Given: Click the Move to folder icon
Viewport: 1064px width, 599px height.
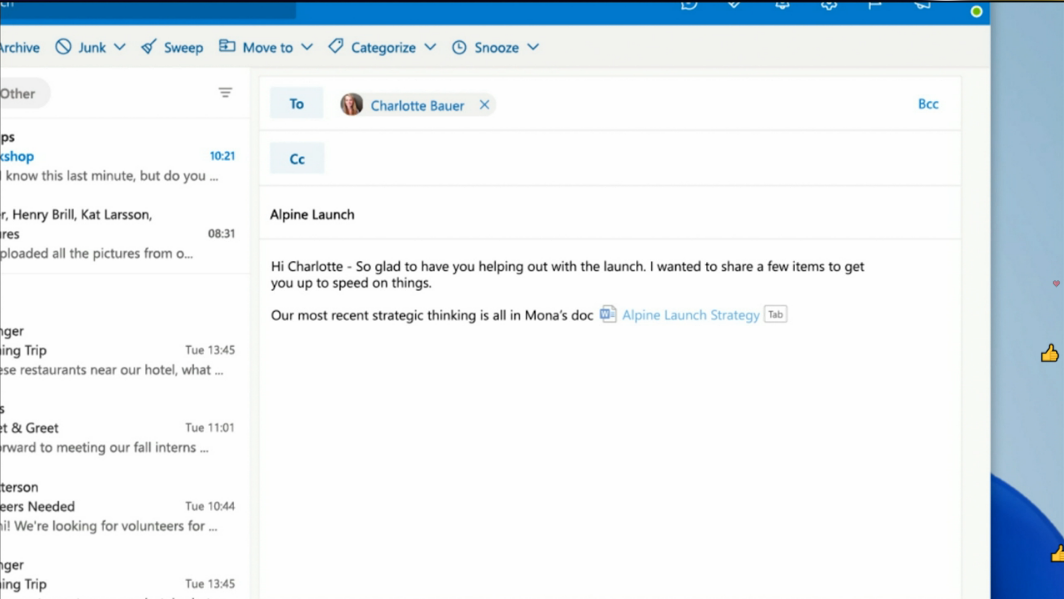Looking at the screenshot, I should pyautogui.click(x=228, y=47).
